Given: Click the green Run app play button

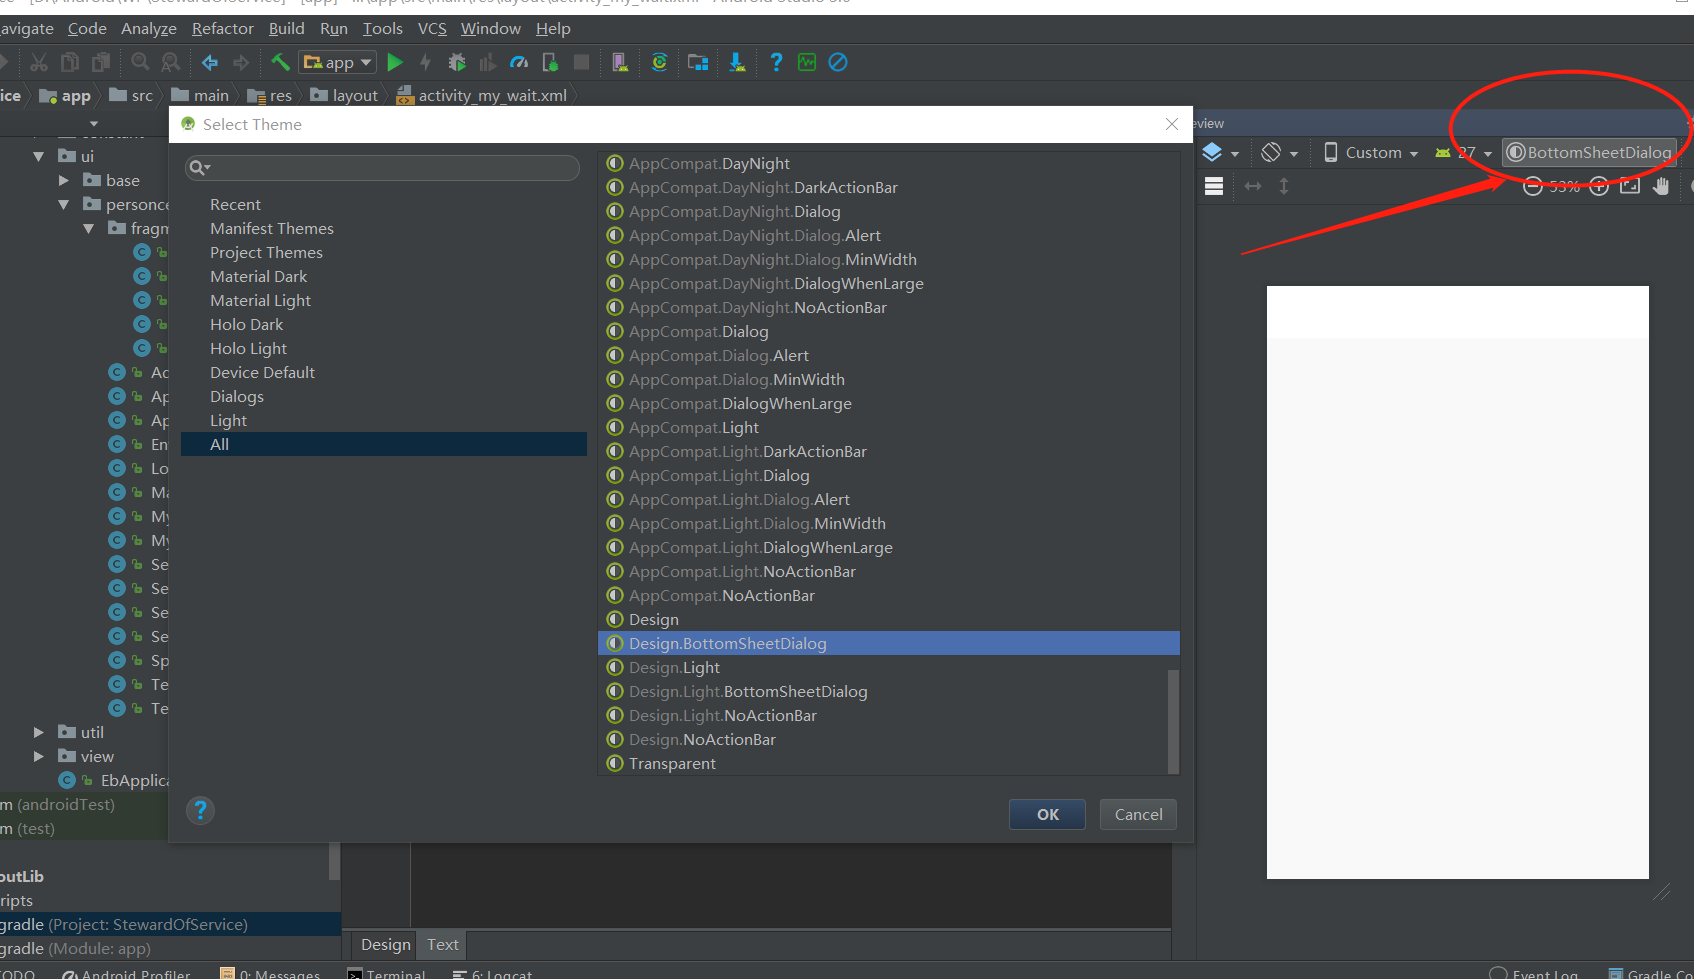Looking at the screenshot, I should point(395,62).
